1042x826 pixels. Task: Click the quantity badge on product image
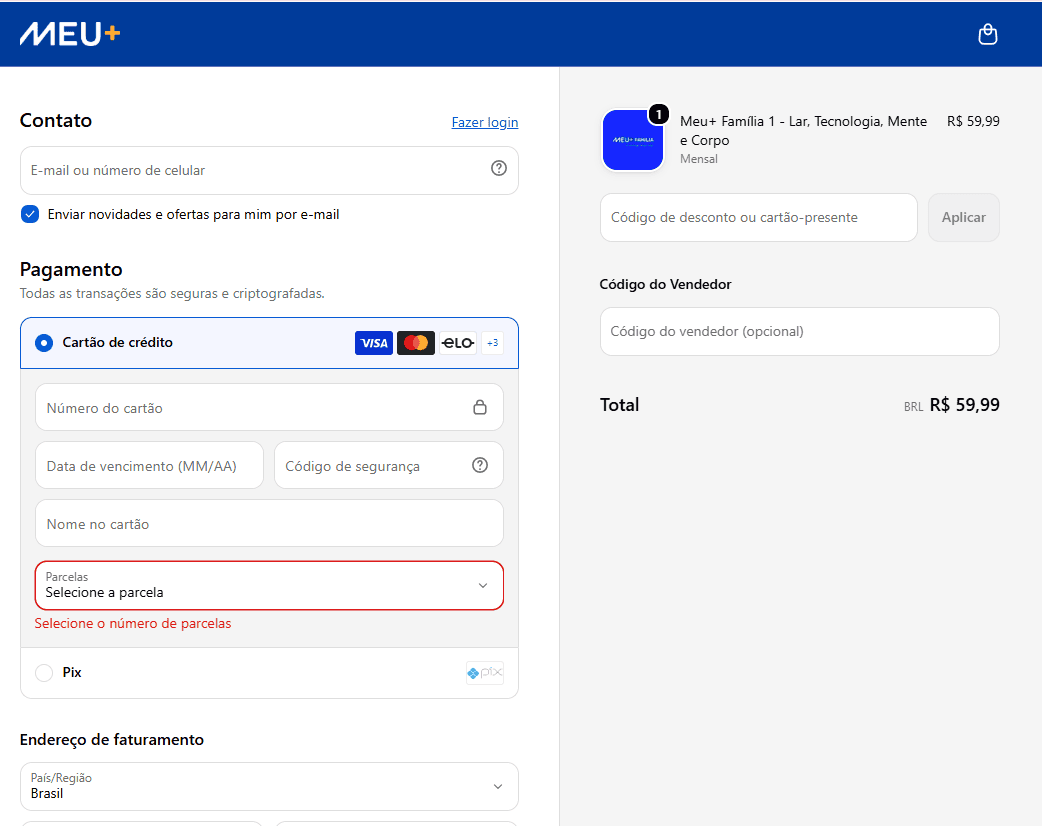click(659, 114)
